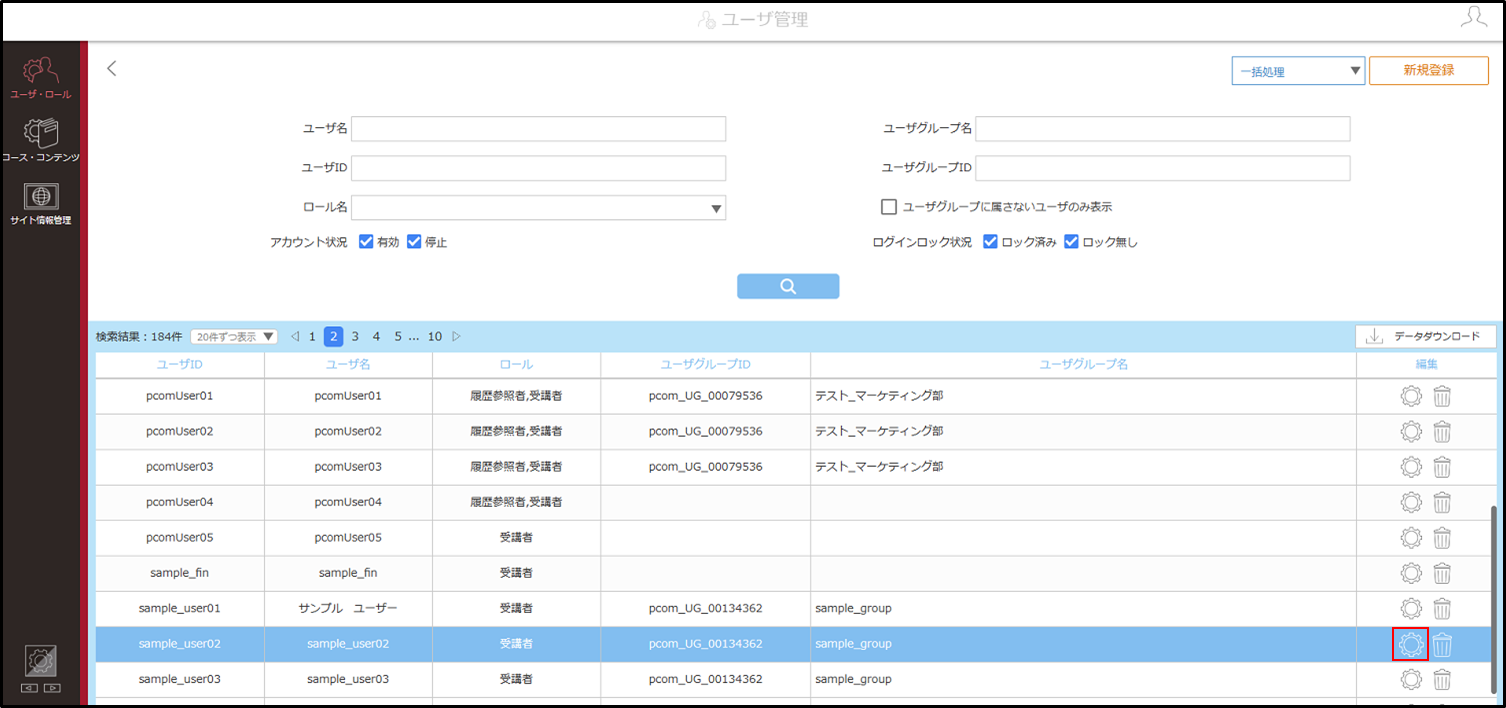Toggle the ロック無し checkbox

(x=1071, y=242)
